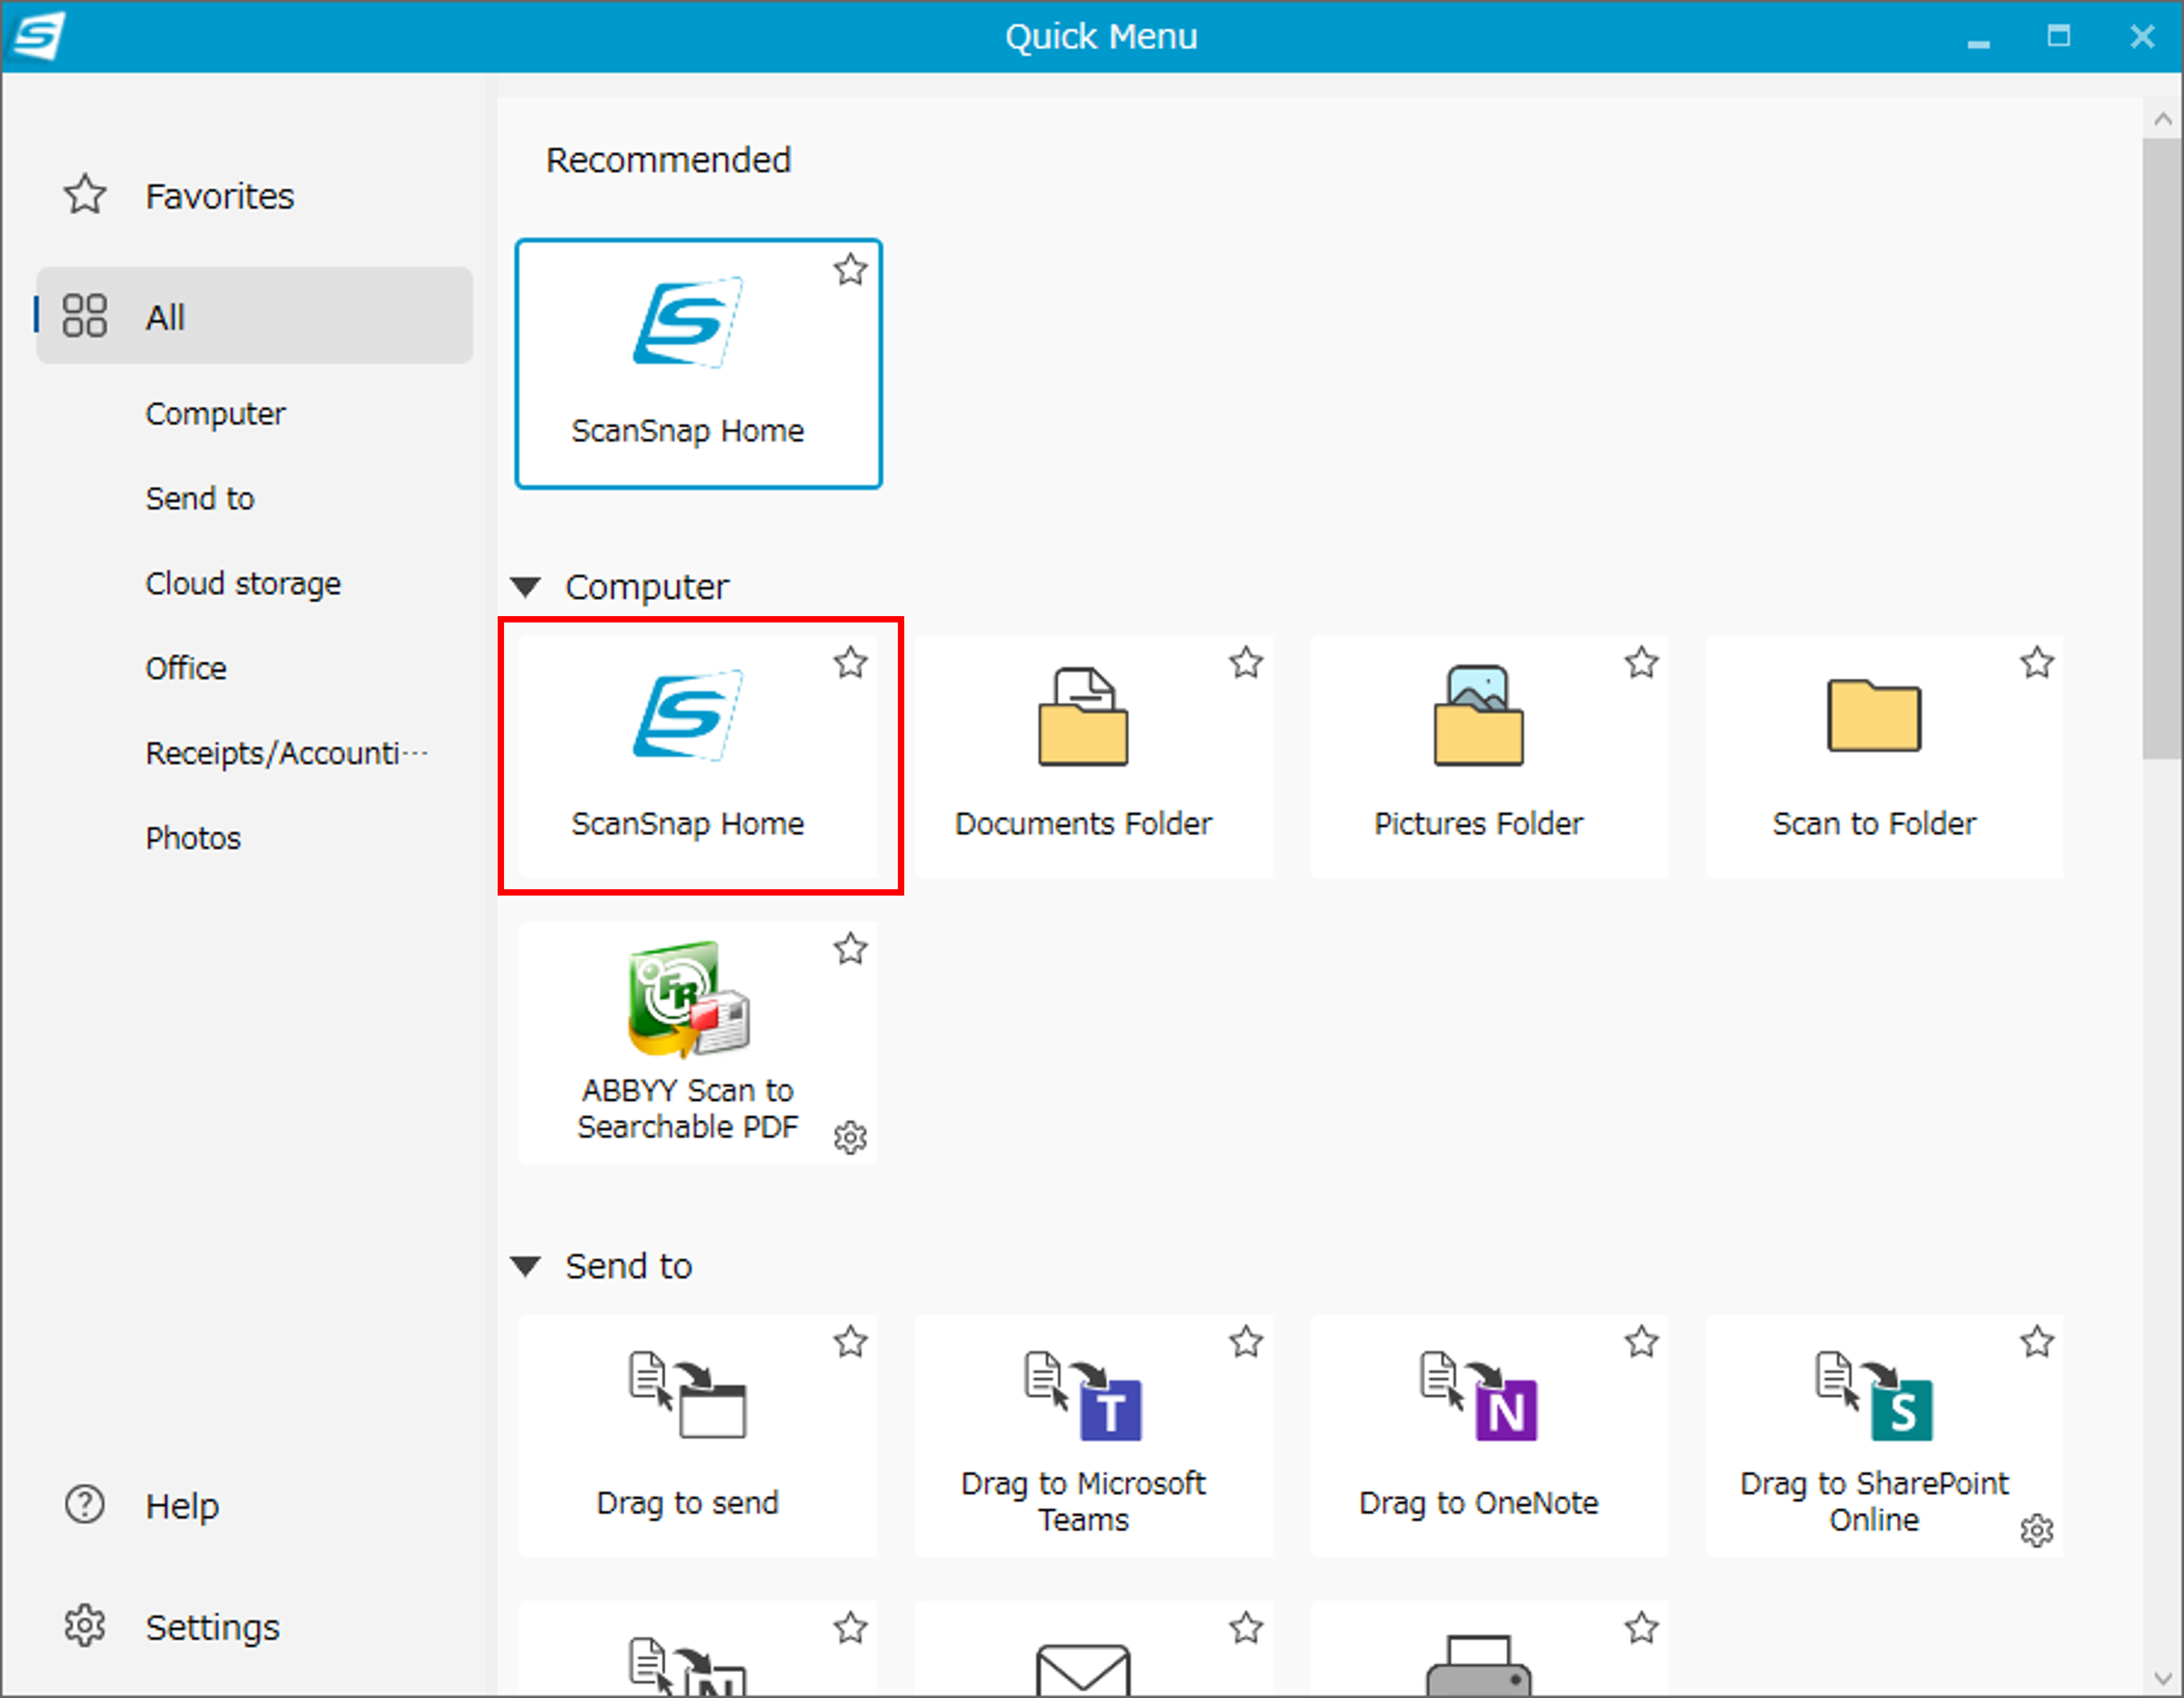
Task: Toggle favorite star on Documents Folder
Action: coord(1246,662)
